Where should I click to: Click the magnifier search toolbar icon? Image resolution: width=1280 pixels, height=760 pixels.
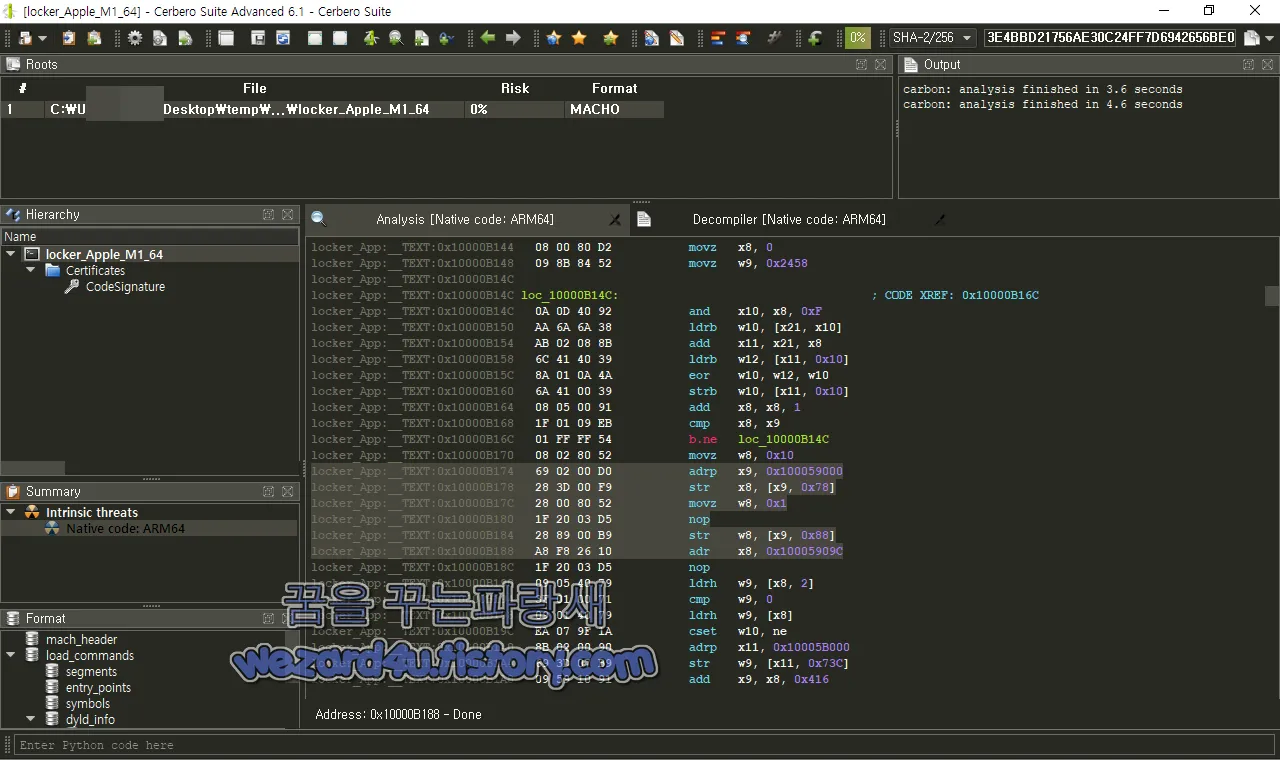396,38
